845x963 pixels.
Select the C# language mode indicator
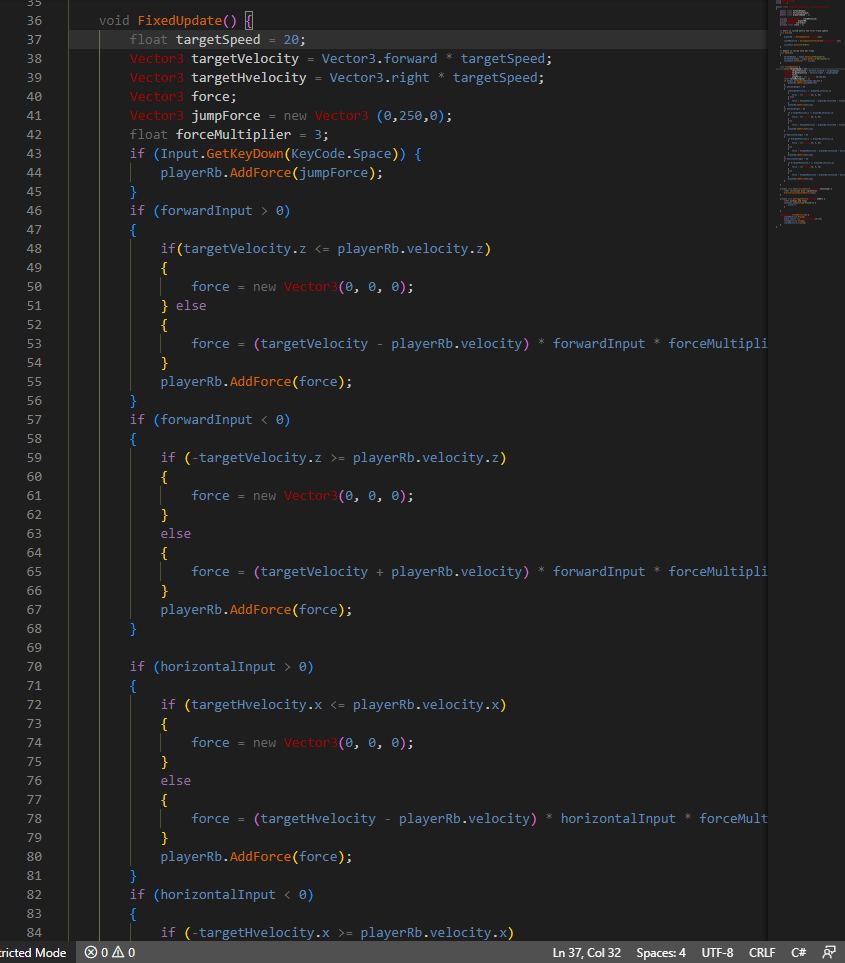[x=799, y=952]
